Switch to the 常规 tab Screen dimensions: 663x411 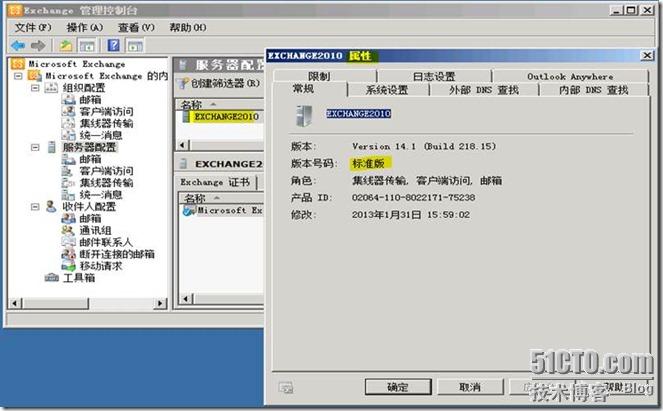click(x=304, y=89)
